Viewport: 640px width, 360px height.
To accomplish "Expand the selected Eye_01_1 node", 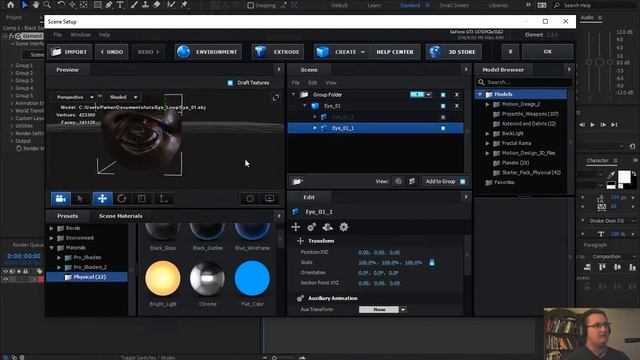I will 315,128.
